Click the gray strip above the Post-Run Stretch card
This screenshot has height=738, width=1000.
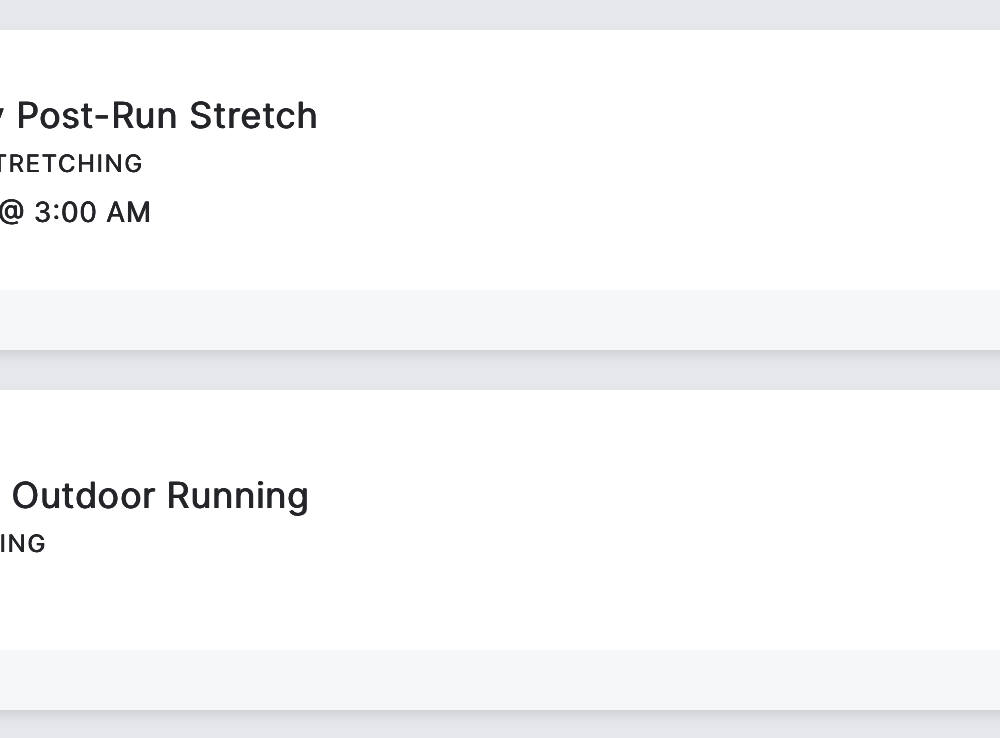tap(500, 14)
